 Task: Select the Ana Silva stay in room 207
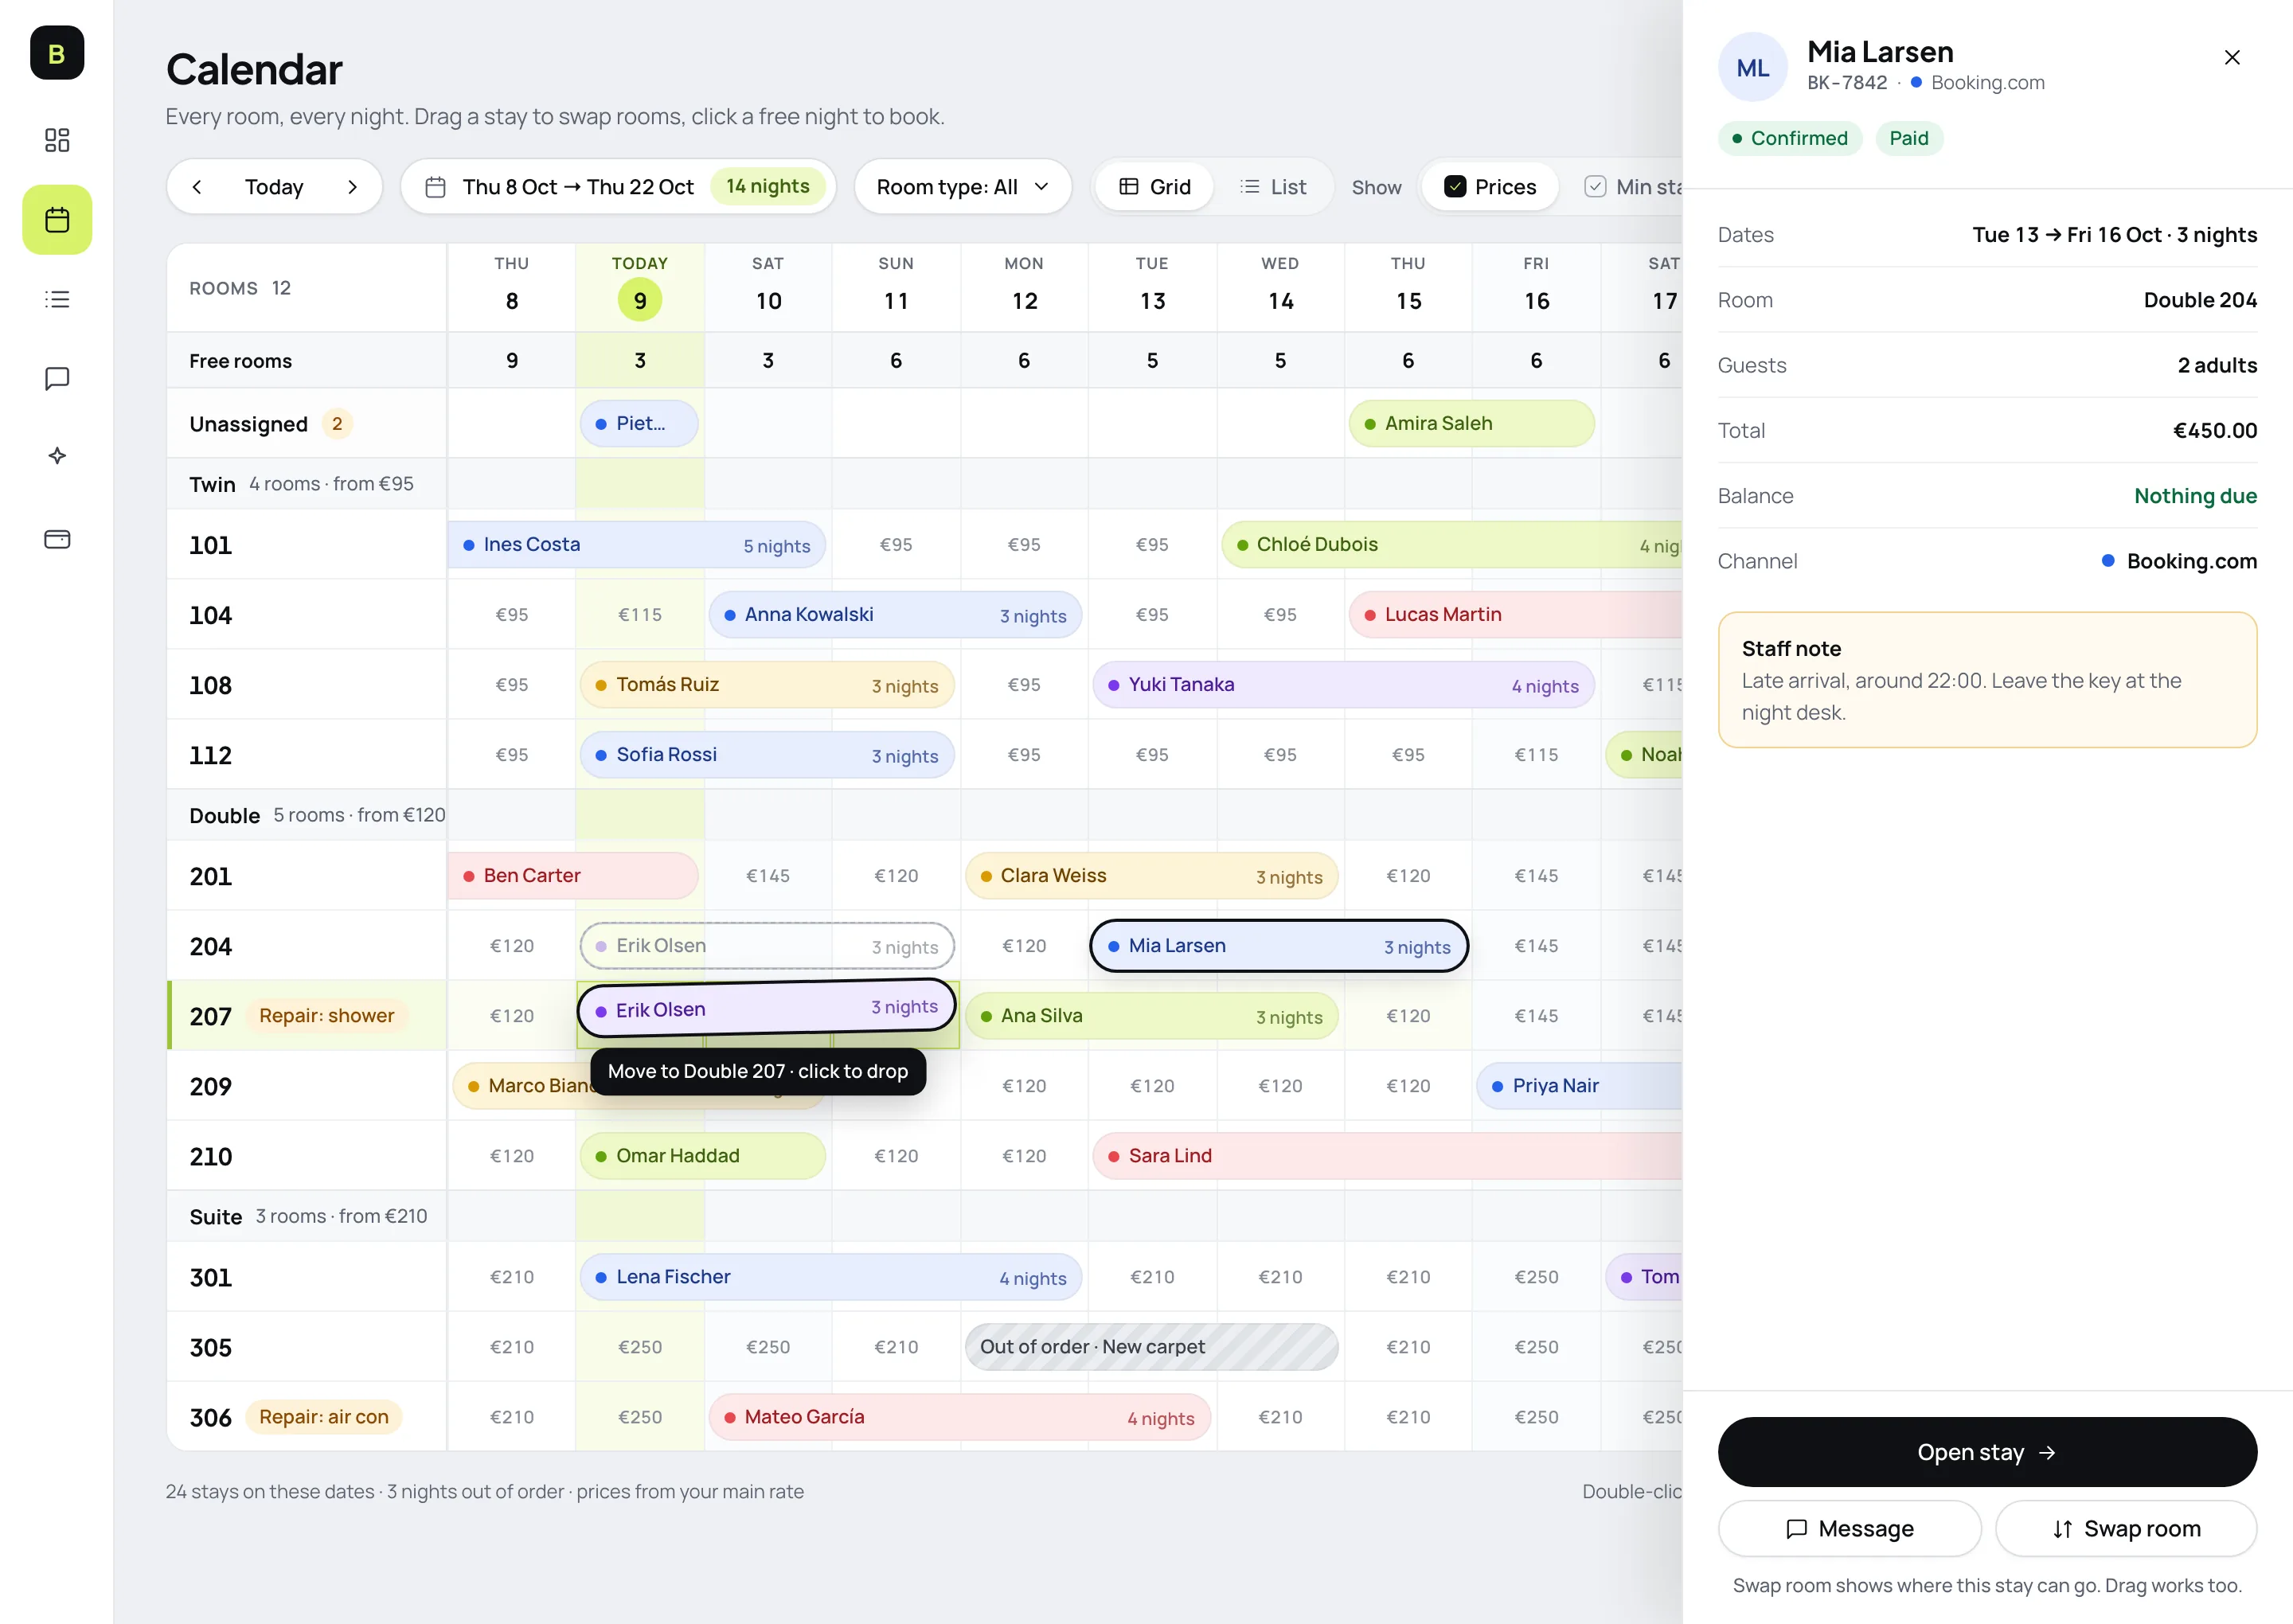coord(1151,1016)
